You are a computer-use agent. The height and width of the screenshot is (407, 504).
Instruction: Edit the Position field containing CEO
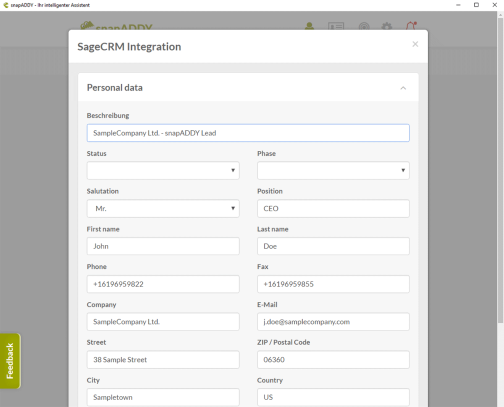point(333,208)
